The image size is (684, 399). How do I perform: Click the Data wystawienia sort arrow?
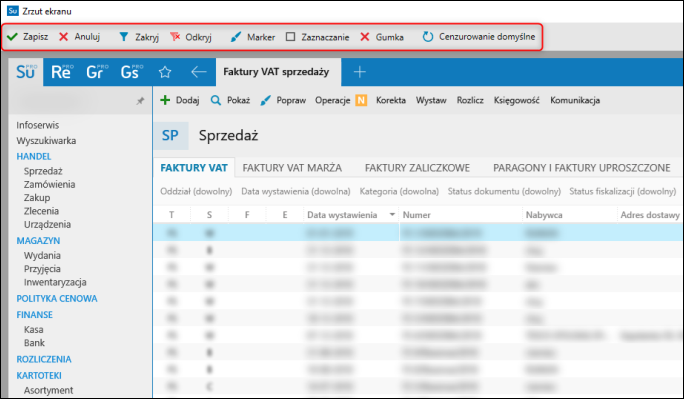pos(392,215)
